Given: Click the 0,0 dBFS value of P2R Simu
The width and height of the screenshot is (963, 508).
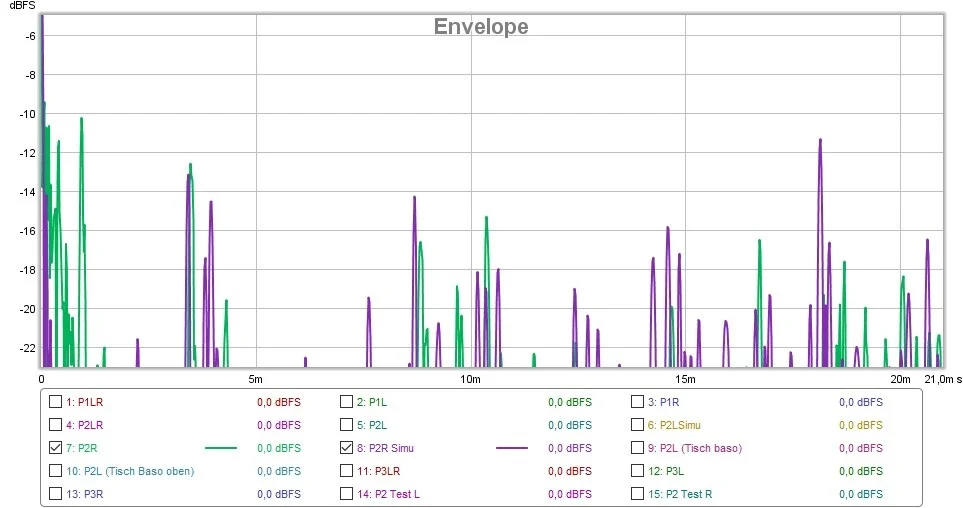Looking at the screenshot, I should click(570, 448).
